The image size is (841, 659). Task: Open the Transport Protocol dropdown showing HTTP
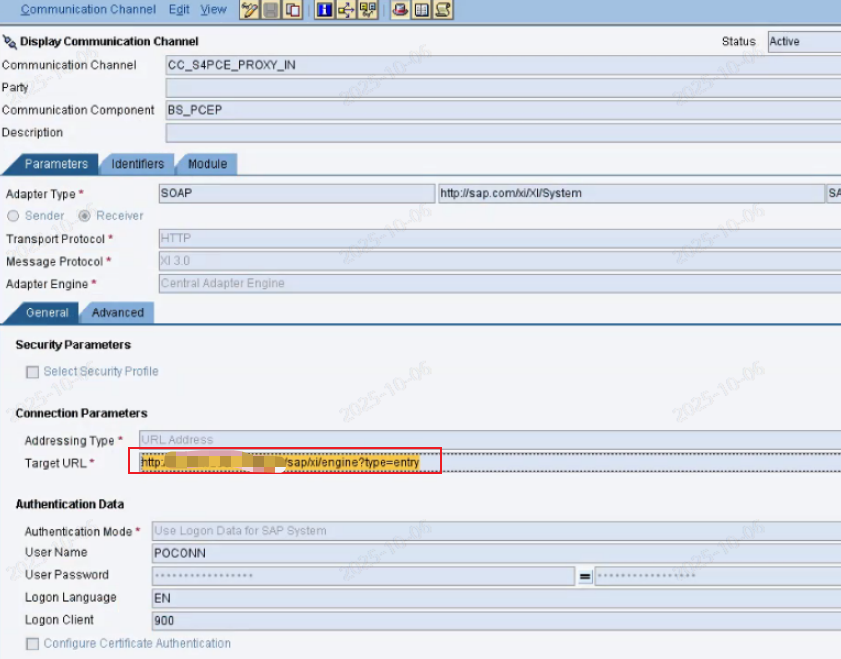pos(500,239)
